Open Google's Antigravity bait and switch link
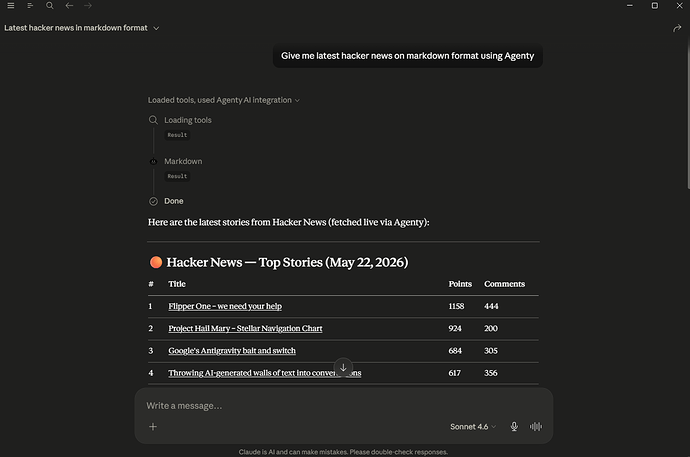690x457 pixels. (232, 351)
